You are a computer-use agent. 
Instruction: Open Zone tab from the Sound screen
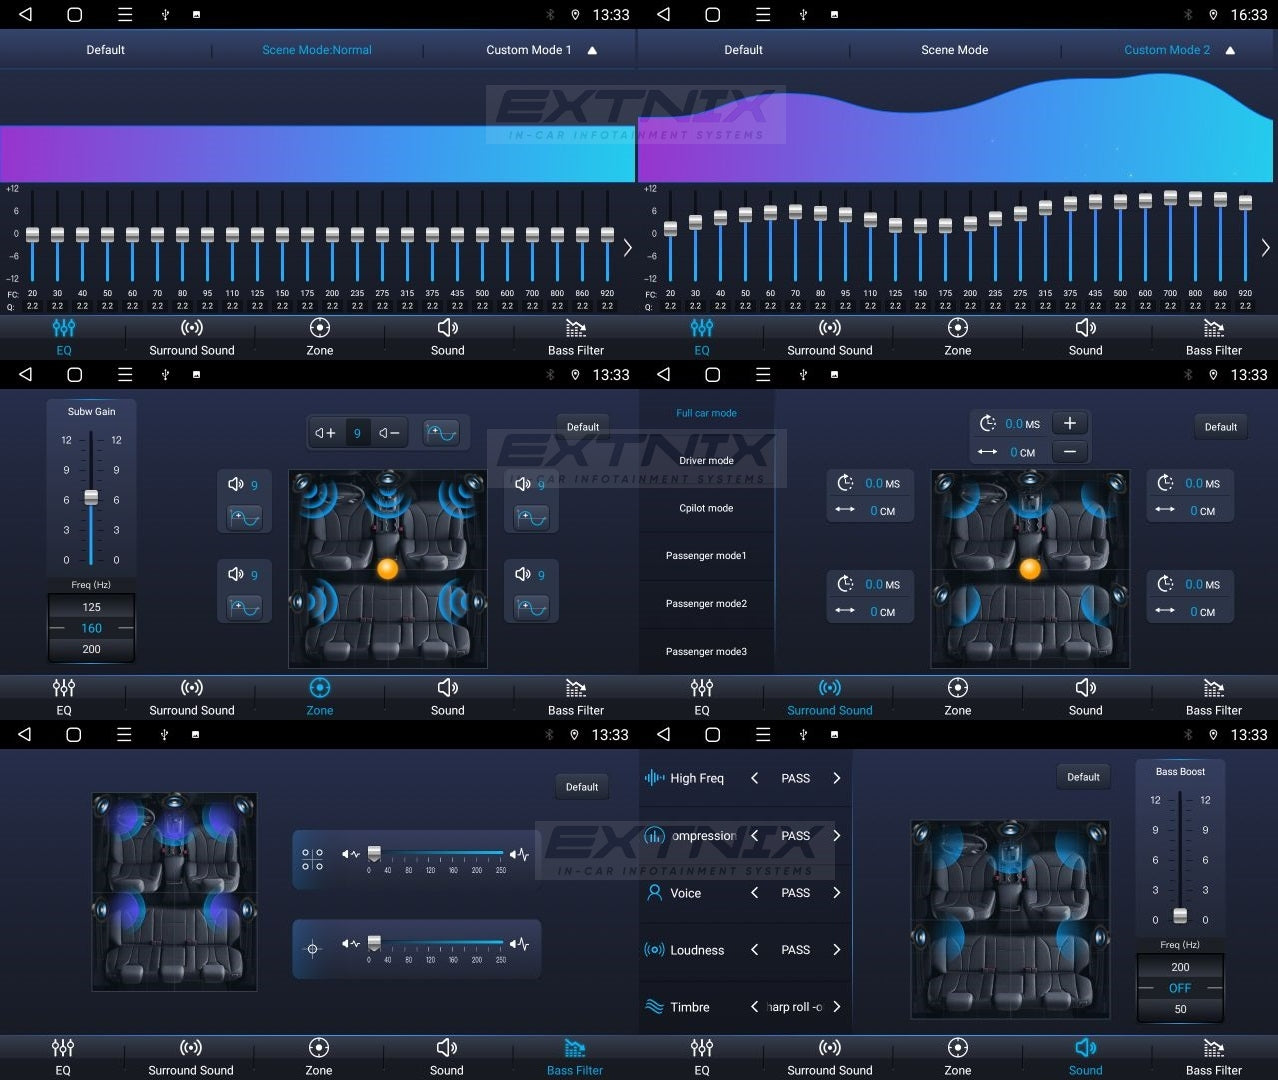click(x=957, y=1057)
